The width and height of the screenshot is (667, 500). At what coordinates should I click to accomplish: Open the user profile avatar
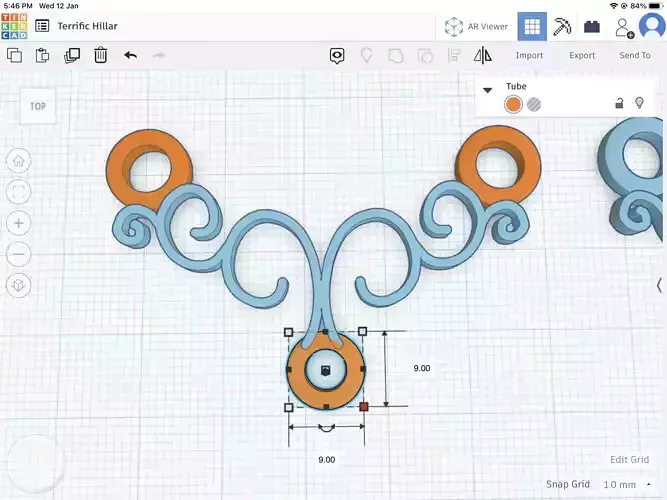pos(652,26)
